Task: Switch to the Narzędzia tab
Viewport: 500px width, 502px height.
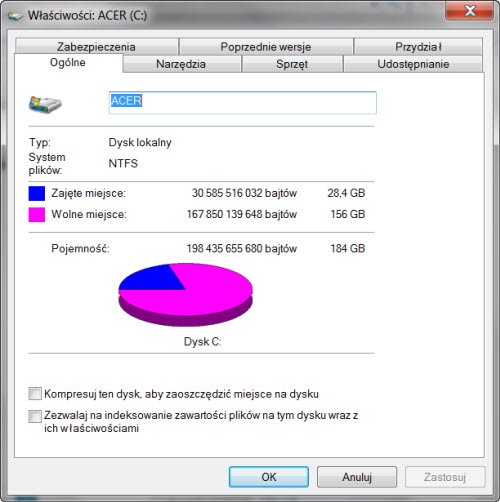Action: click(181, 64)
